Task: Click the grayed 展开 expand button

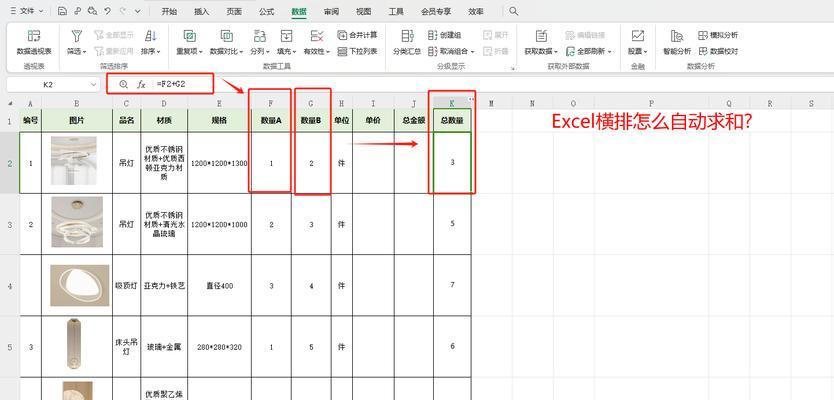Action: pos(496,35)
